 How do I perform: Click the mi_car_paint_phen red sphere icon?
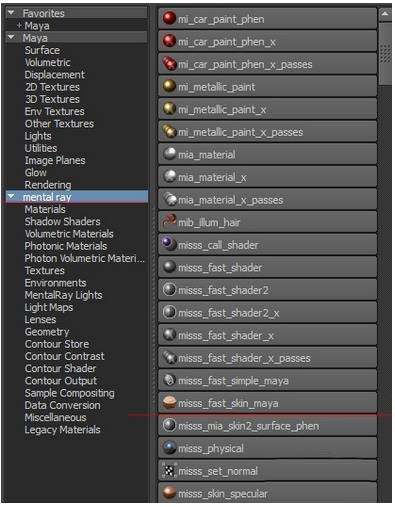(169, 18)
